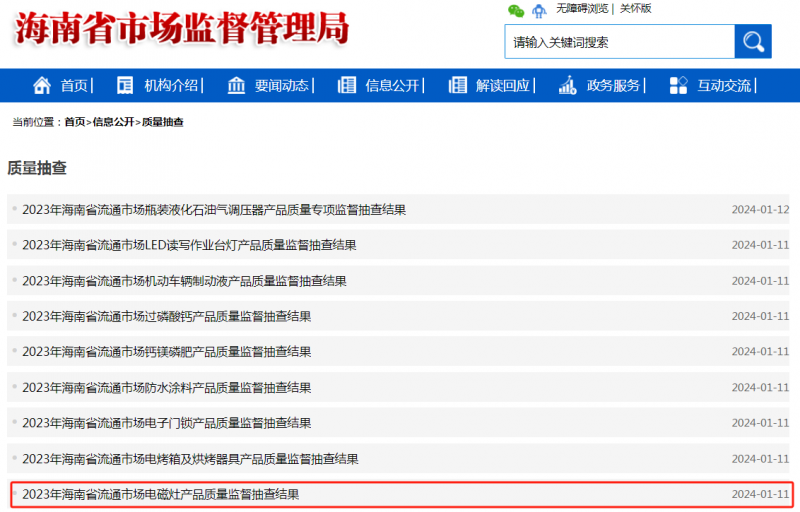The height and width of the screenshot is (512, 800).
Task: Click the accessibility robot icon
Action: [x=540, y=10]
